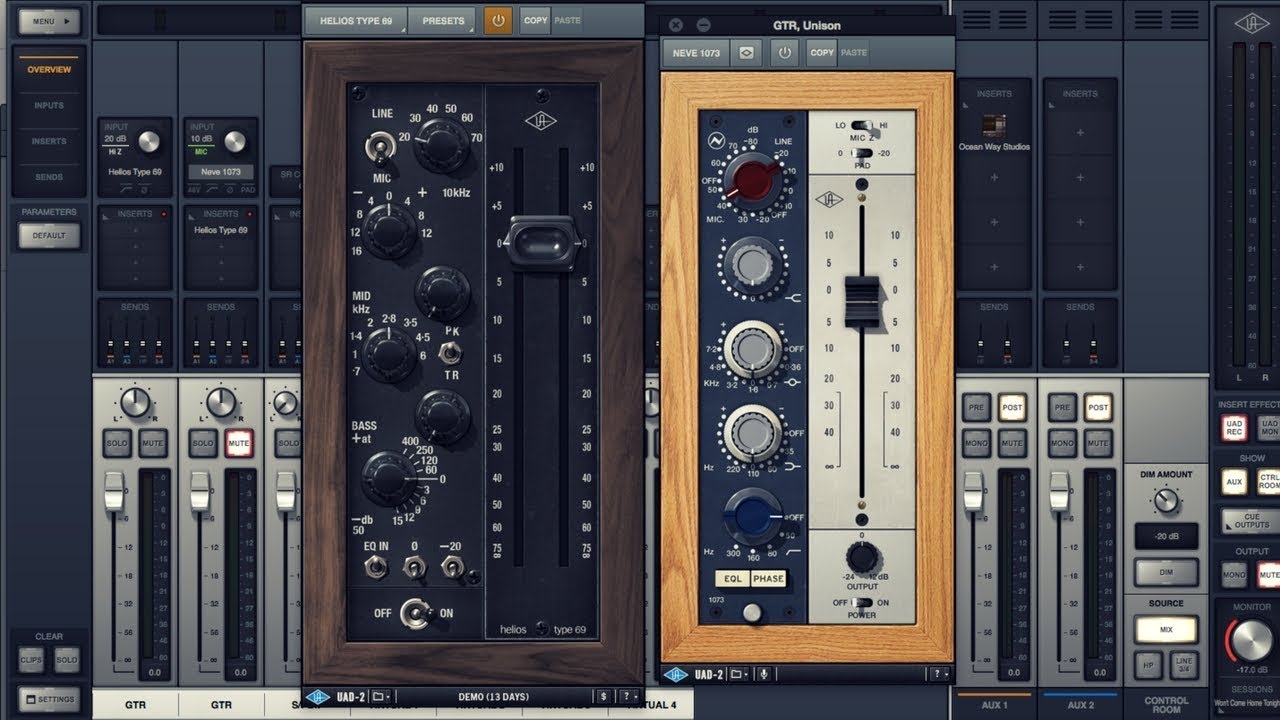Click the Dim Amount knob

point(1165,501)
